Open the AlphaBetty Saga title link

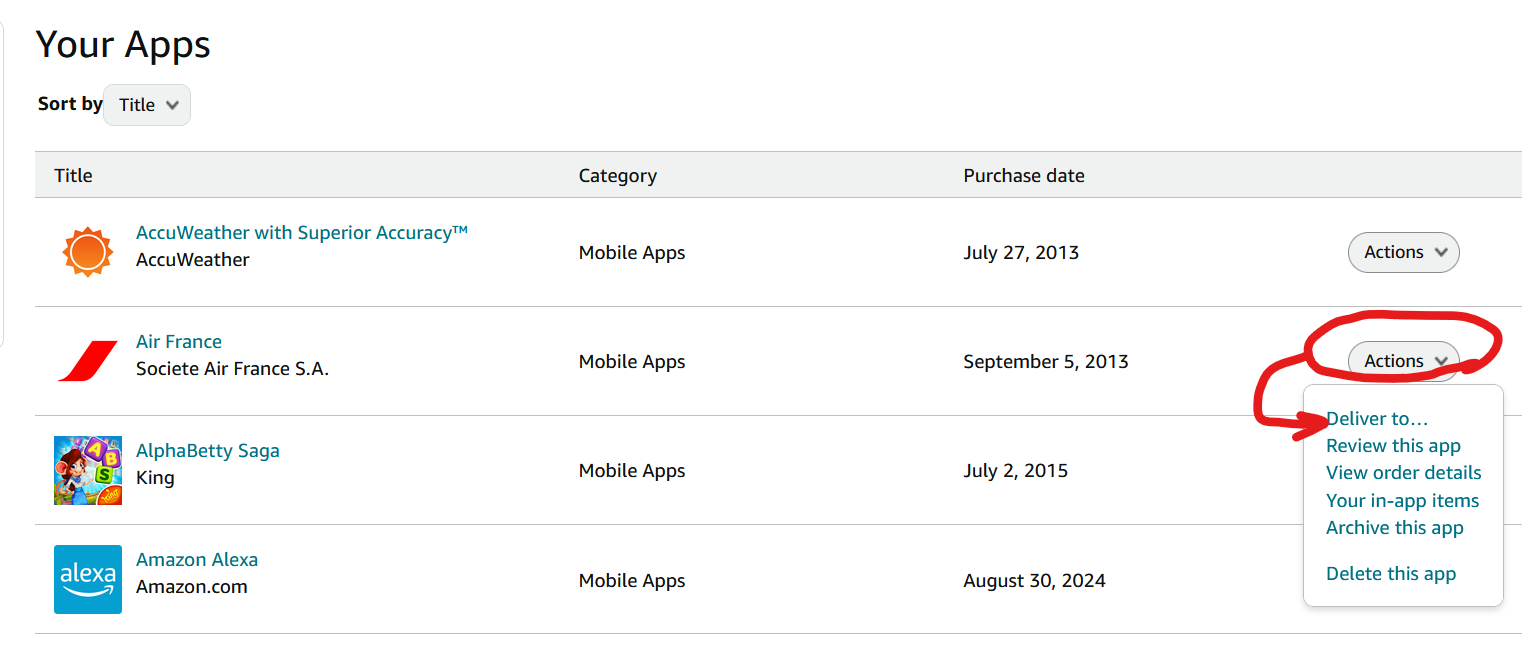click(x=208, y=450)
